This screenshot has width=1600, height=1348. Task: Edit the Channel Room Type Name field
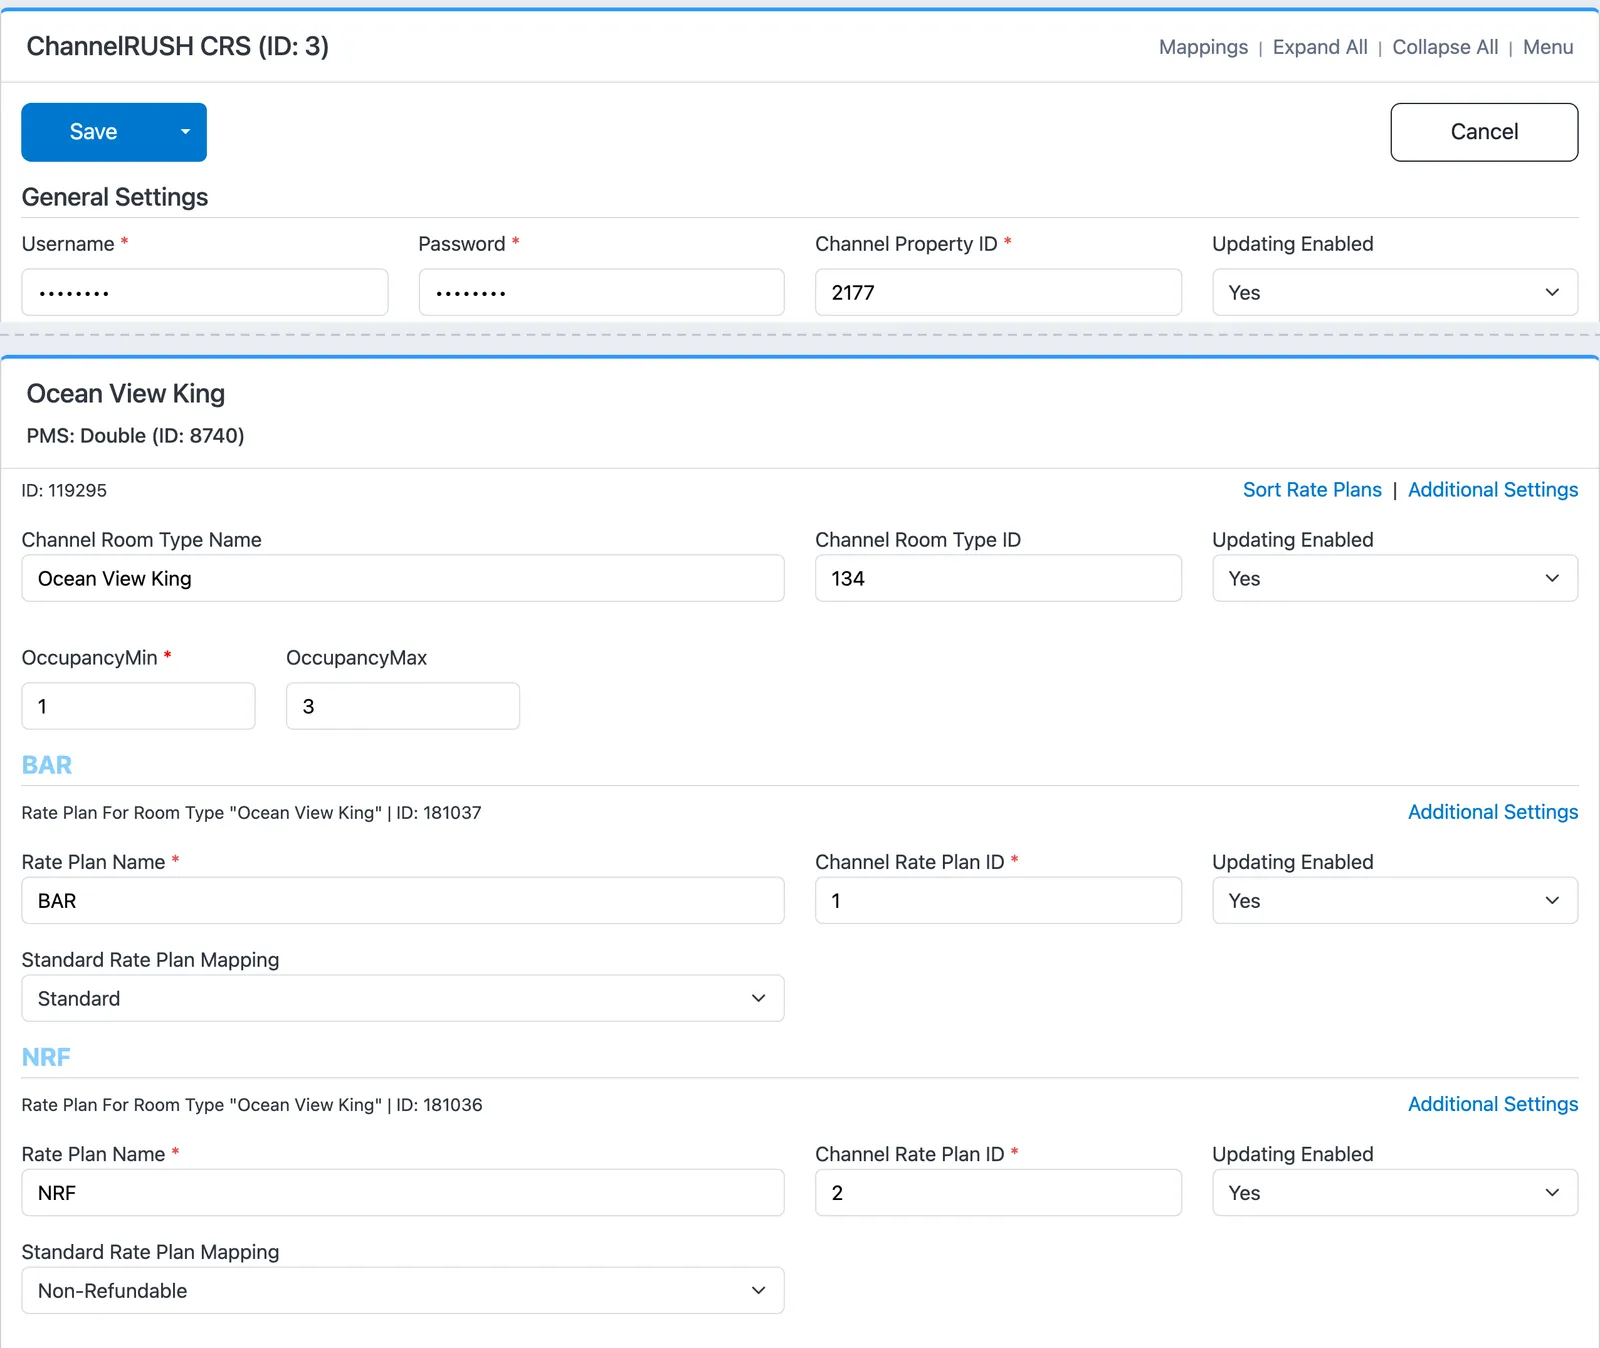click(403, 578)
